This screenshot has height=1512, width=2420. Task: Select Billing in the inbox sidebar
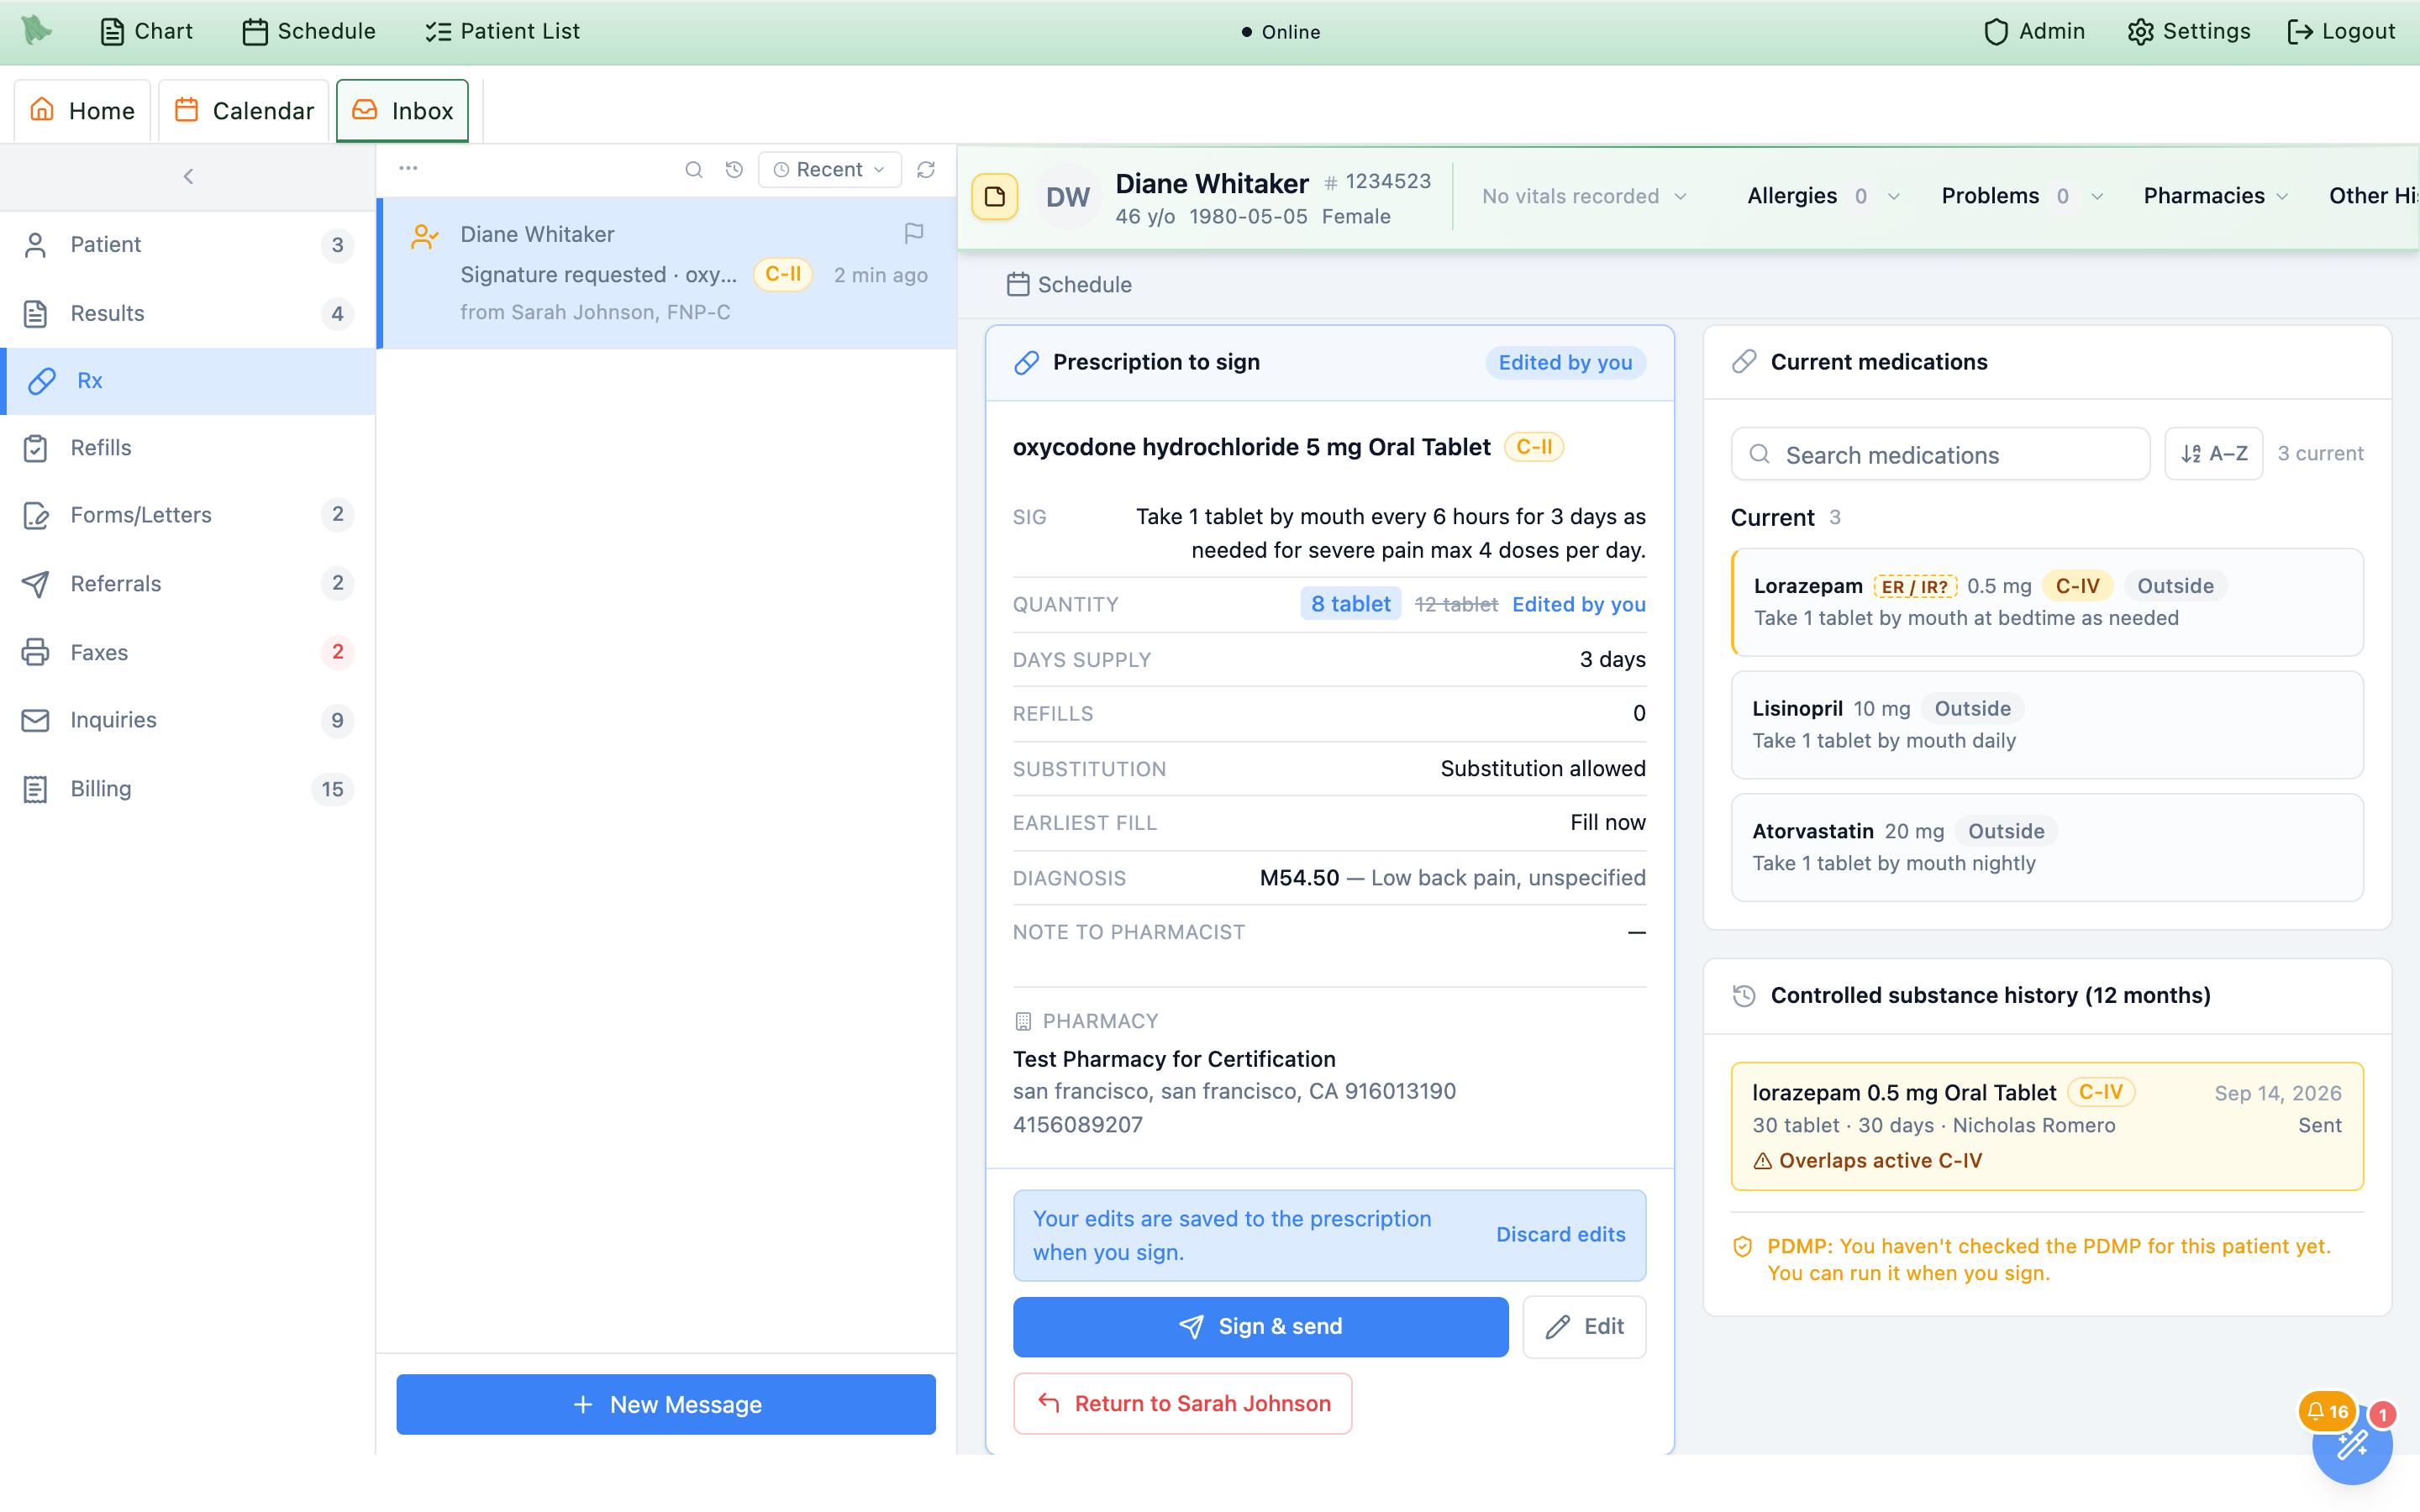(188, 789)
